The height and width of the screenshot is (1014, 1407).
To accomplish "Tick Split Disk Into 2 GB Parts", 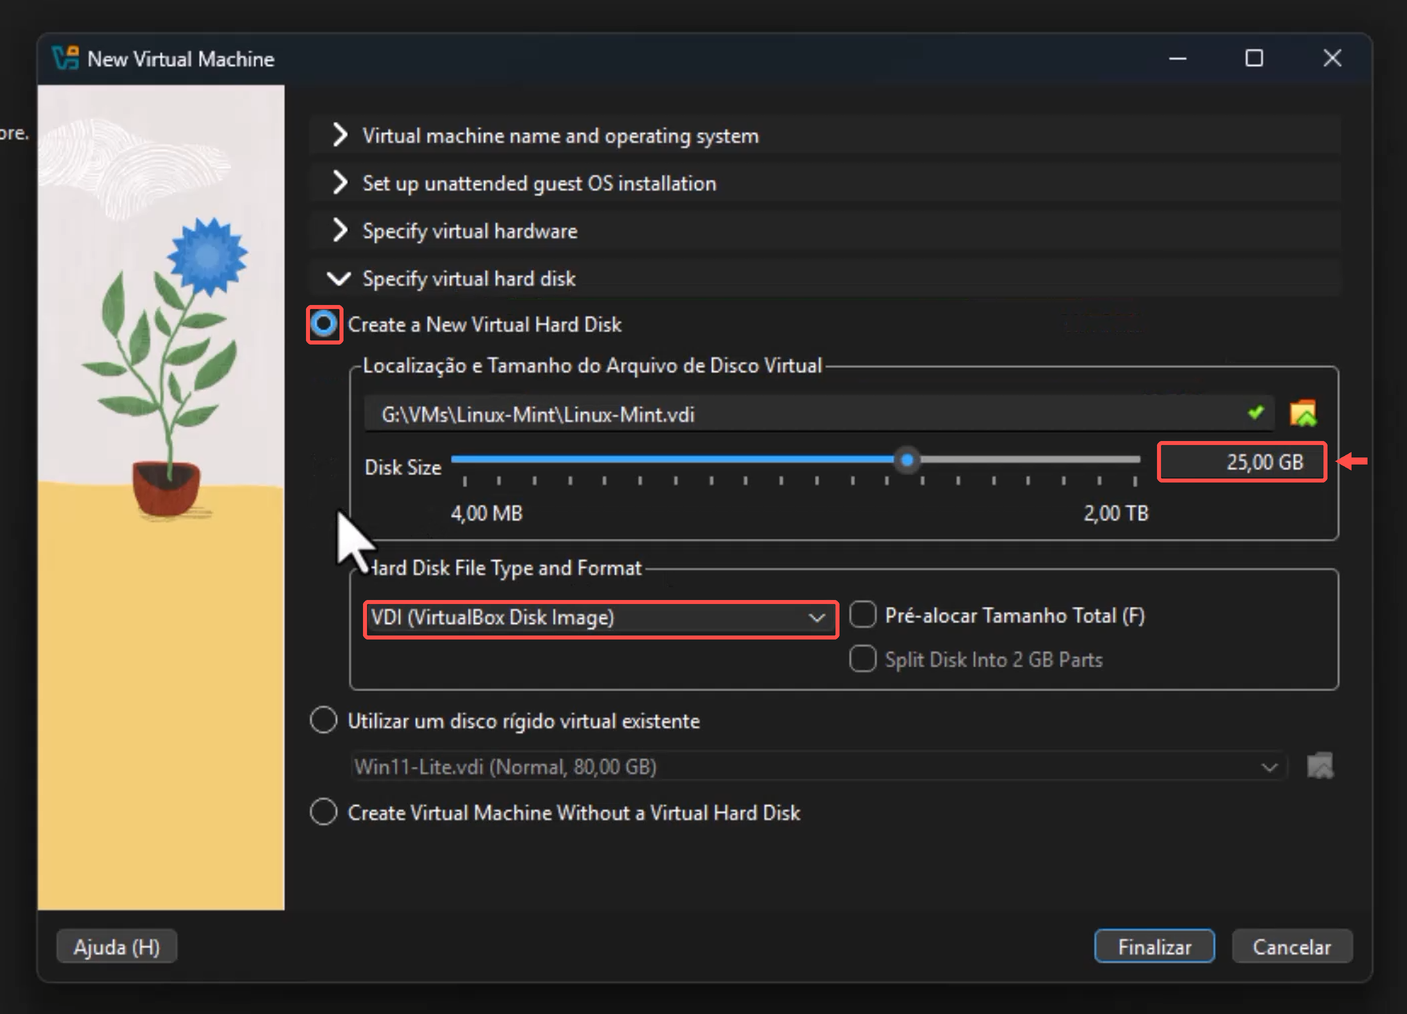I will (863, 658).
